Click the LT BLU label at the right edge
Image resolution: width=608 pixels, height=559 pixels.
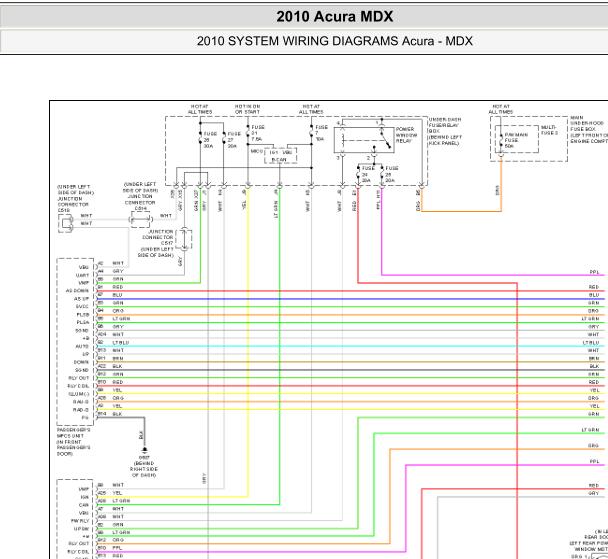tap(591, 343)
